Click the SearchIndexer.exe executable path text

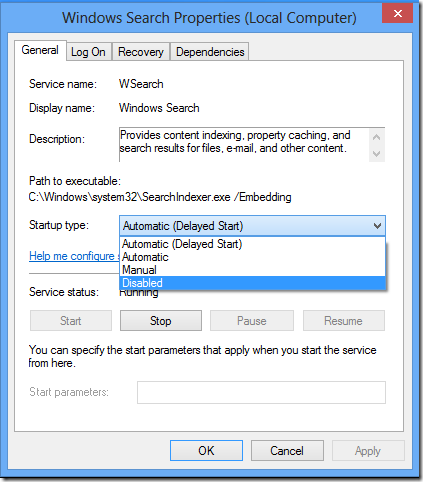coord(160,197)
